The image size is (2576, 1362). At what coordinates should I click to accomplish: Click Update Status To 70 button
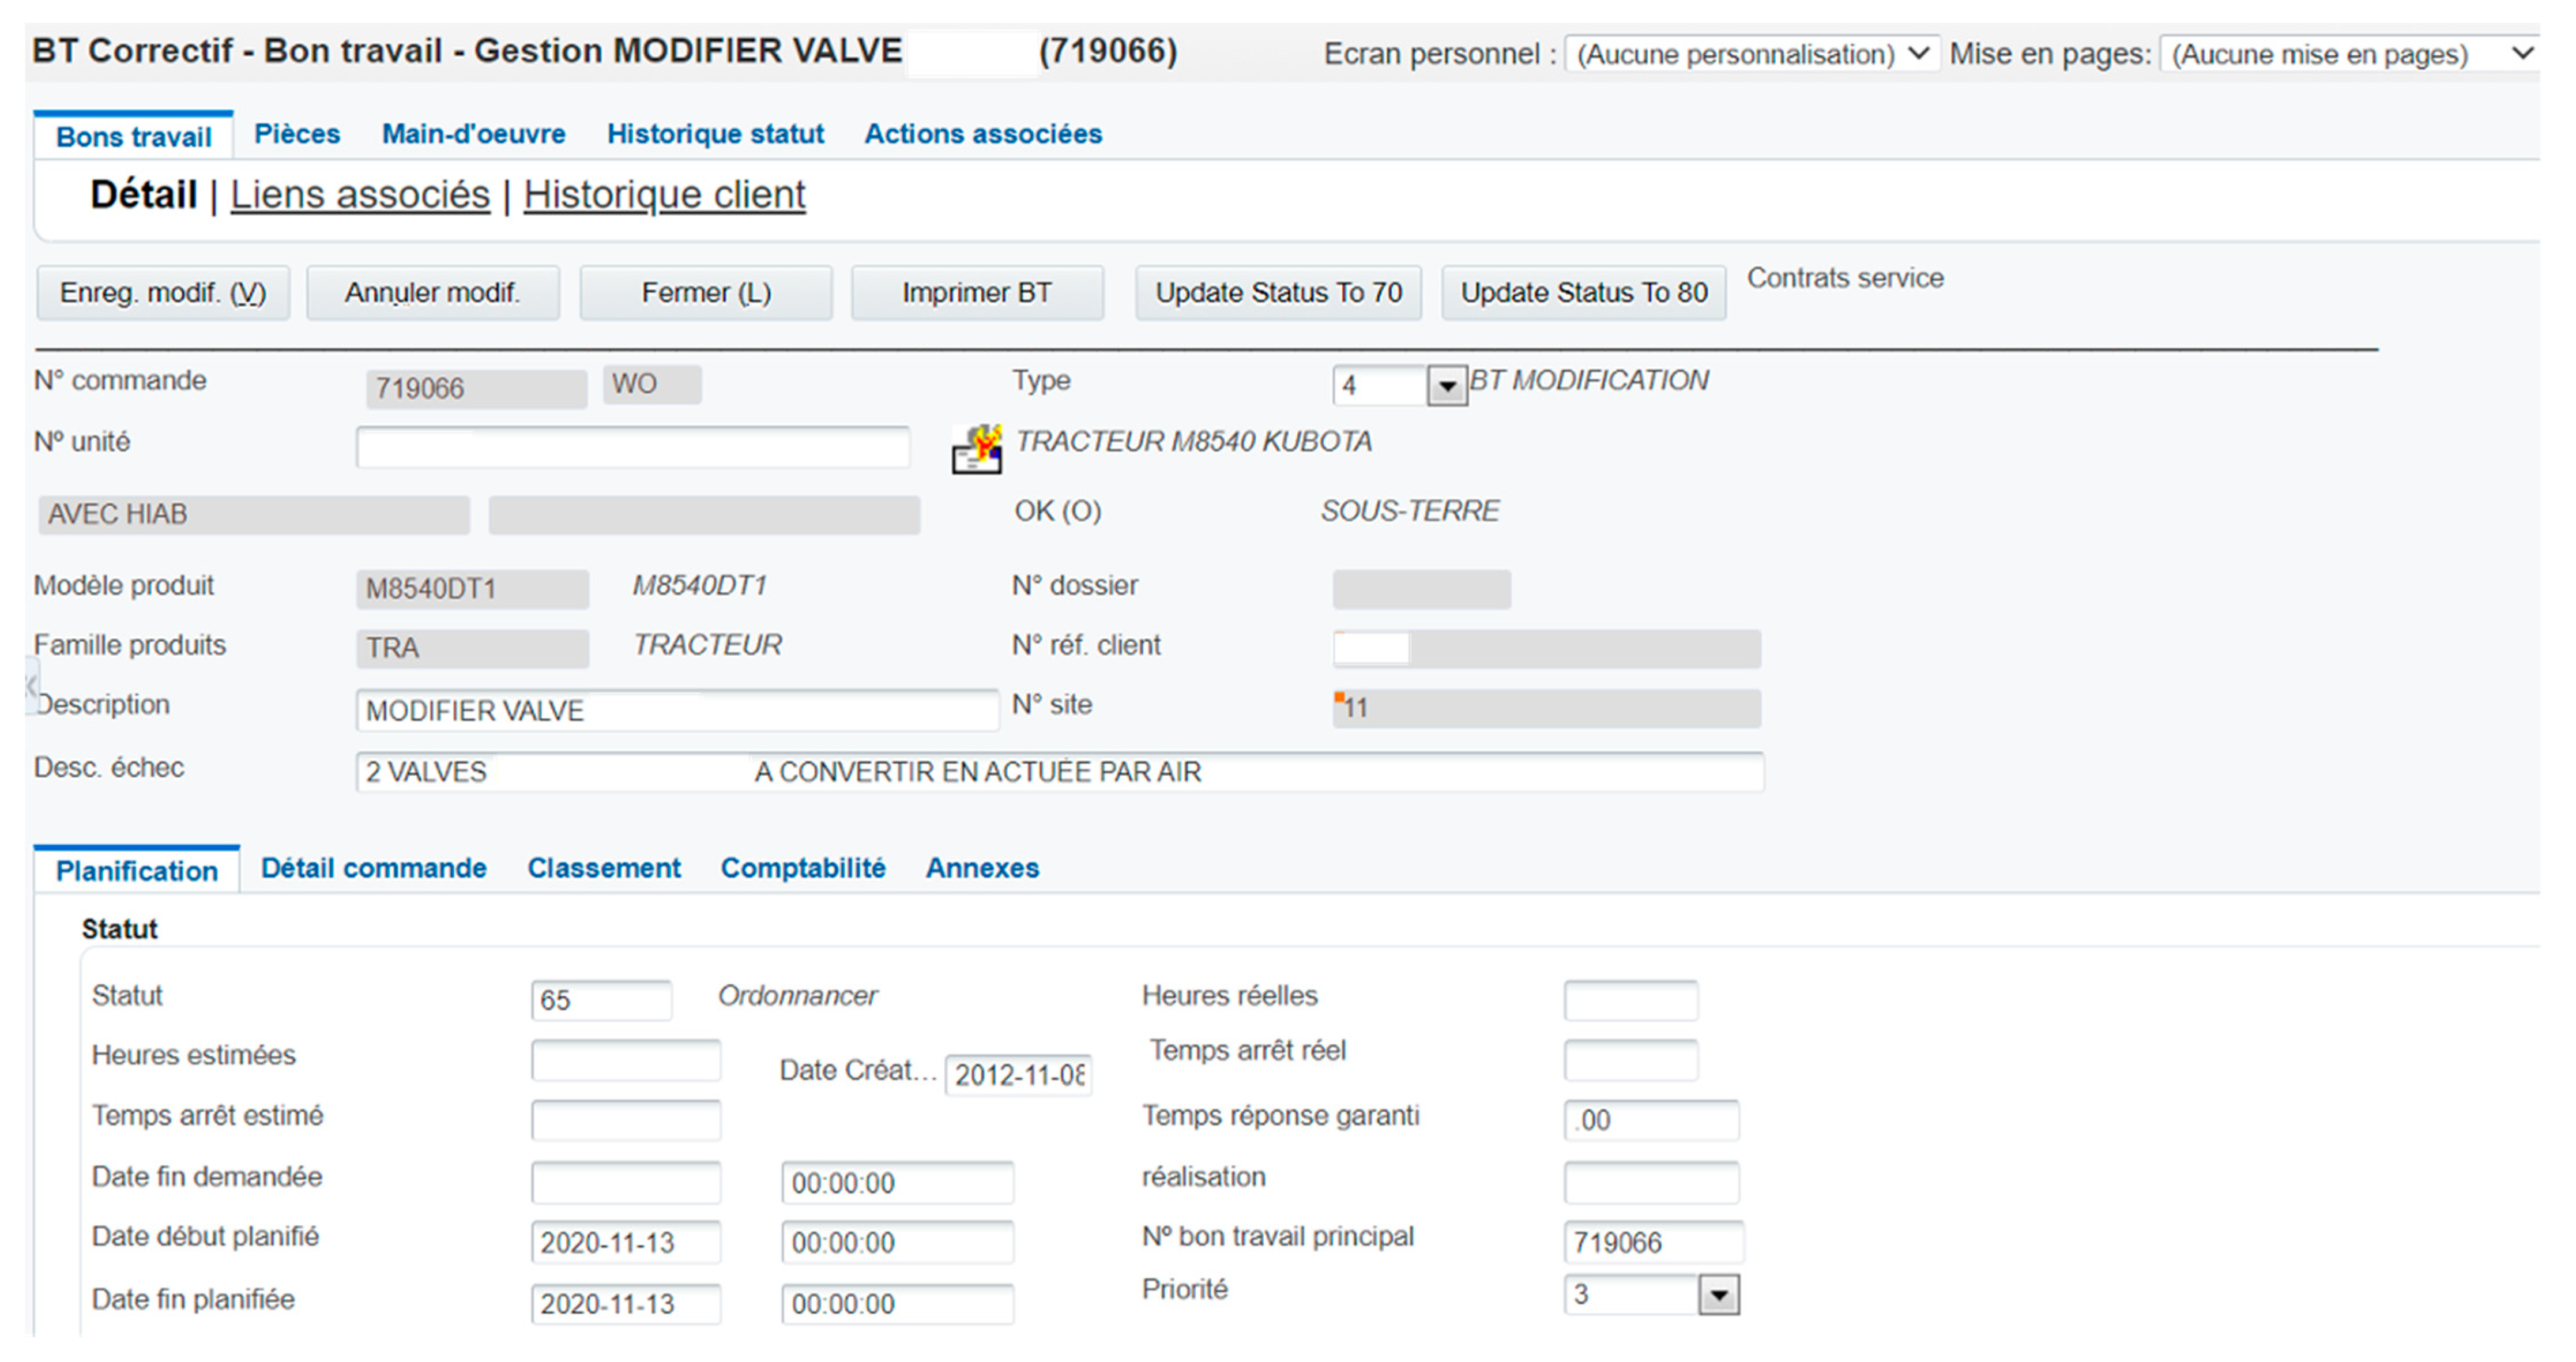pyautogui.click(x=1278, y=293)
